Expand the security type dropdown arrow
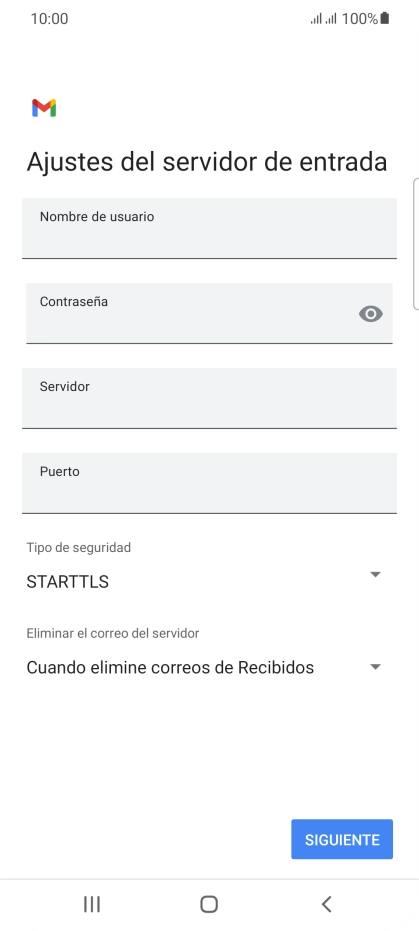Screen dimensions: 419x931 [x=375, y=574]
